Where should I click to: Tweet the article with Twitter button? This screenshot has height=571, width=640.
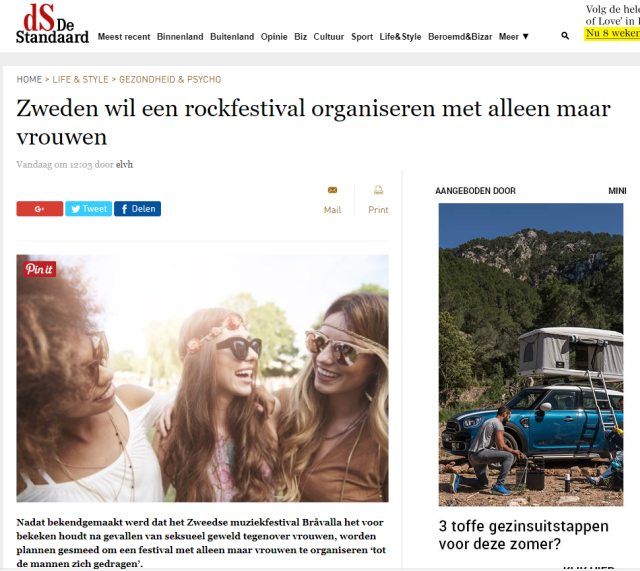(x=89, y=209)
